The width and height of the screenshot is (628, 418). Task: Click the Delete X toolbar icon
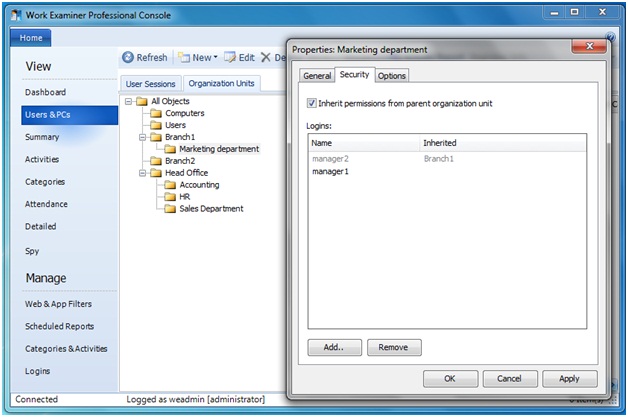[x=266, y=58]
